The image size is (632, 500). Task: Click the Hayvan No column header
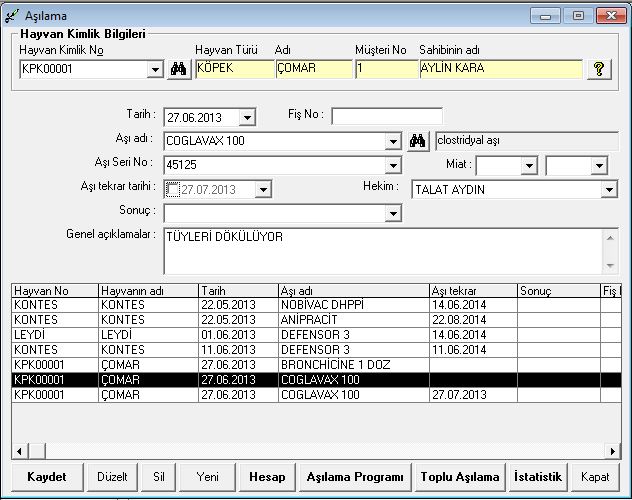coord(55,290)
